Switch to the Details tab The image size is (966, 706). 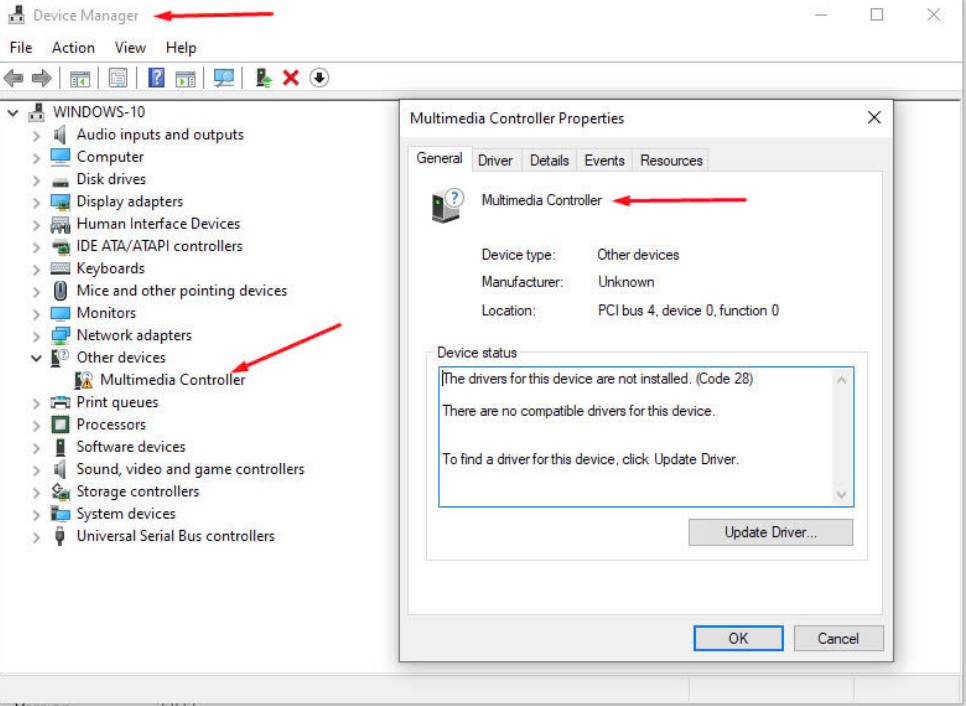point(549,160)
